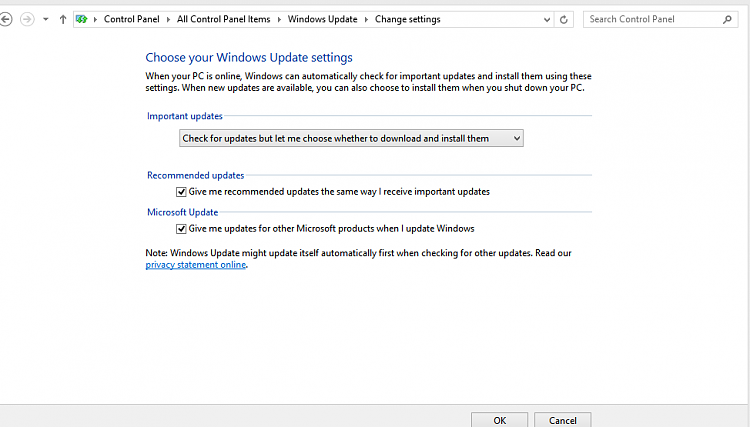Click the Microsoft Update section label
Screen dimensions: 750x427
click(x=183, y=212)
